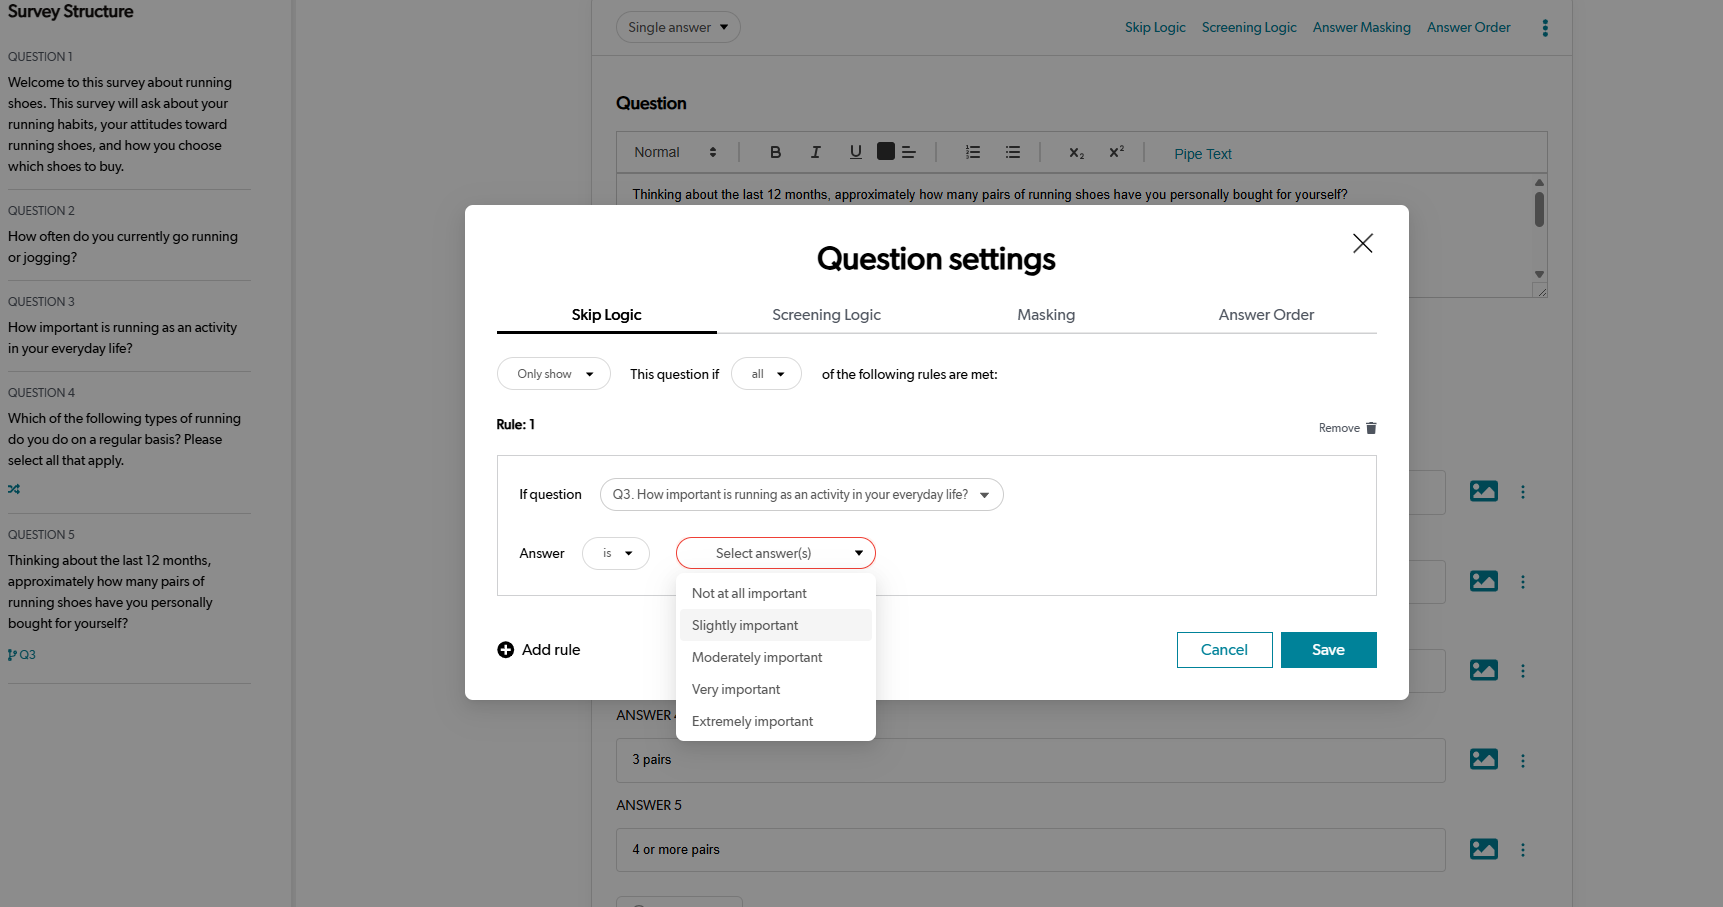This screenshot has height=907, width=1723.
Task: Open the 'Only show' dropdown
Action: [554, 374]
